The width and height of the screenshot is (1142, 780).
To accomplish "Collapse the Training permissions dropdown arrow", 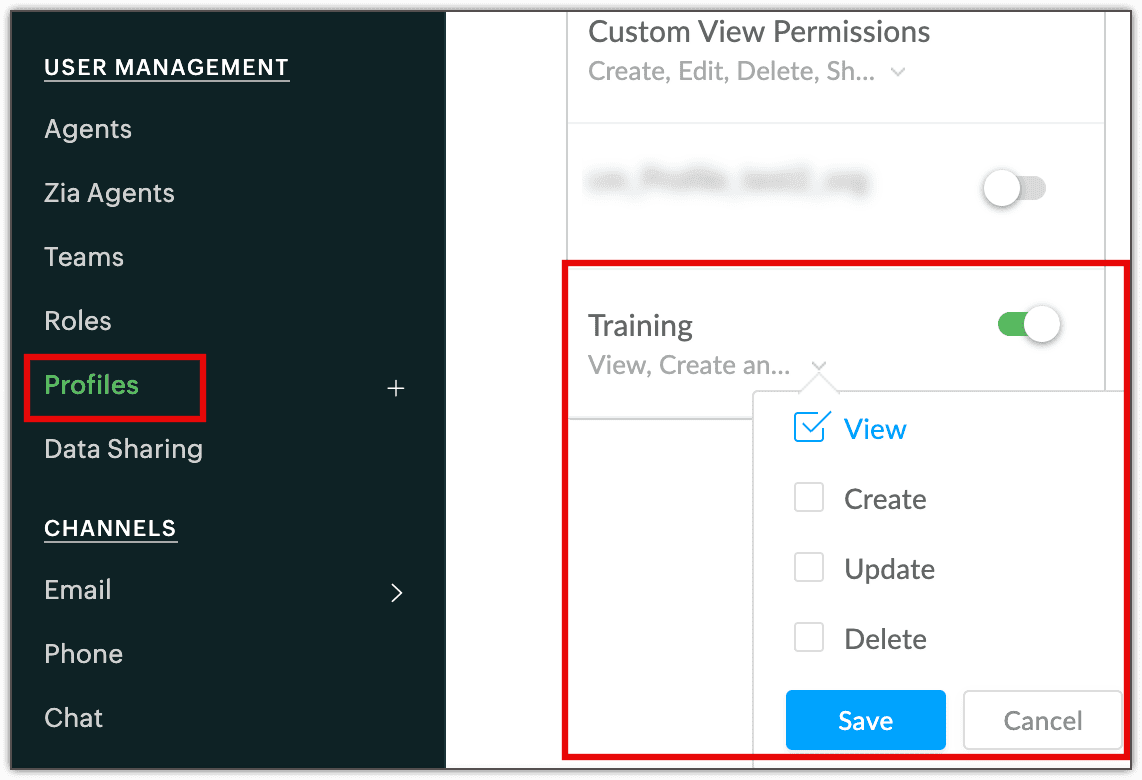I will point(819,366).
